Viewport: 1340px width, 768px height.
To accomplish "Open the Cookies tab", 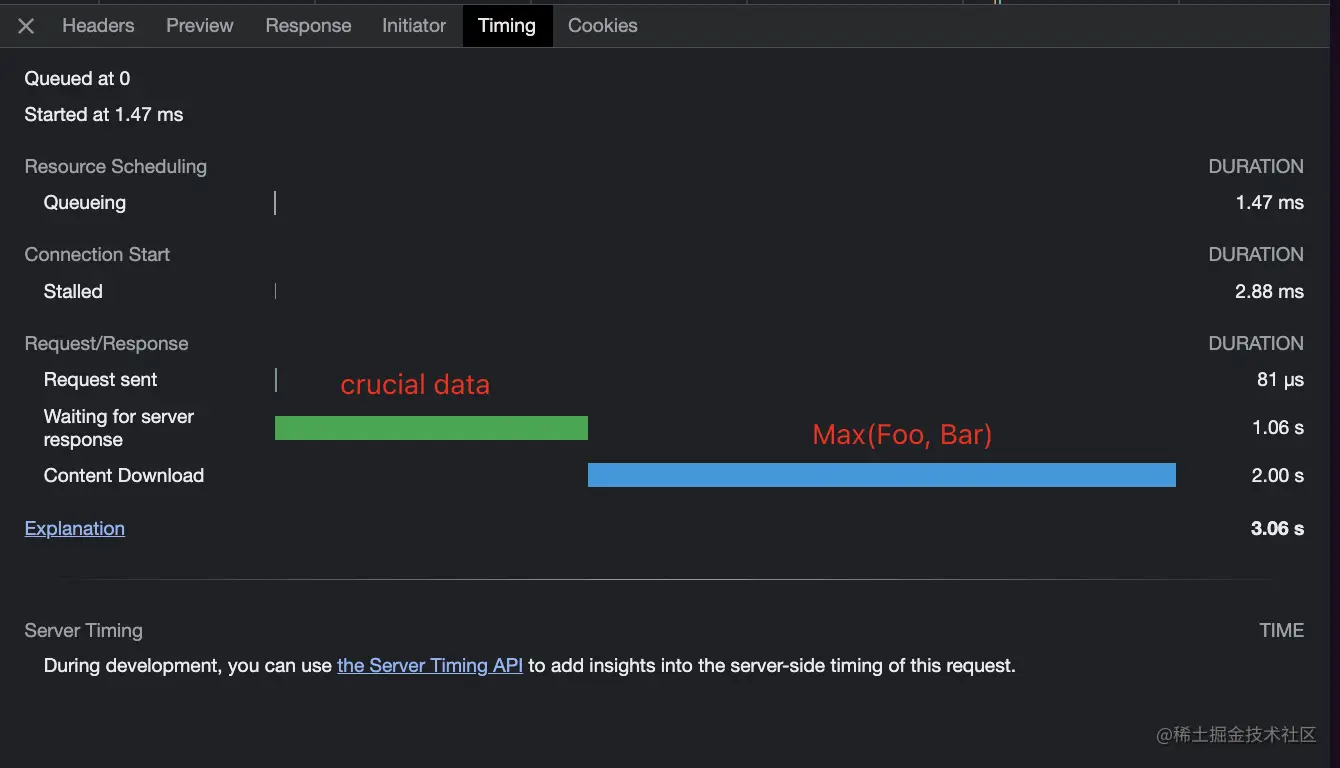I will pyautogui.click(x=603, y=26).
